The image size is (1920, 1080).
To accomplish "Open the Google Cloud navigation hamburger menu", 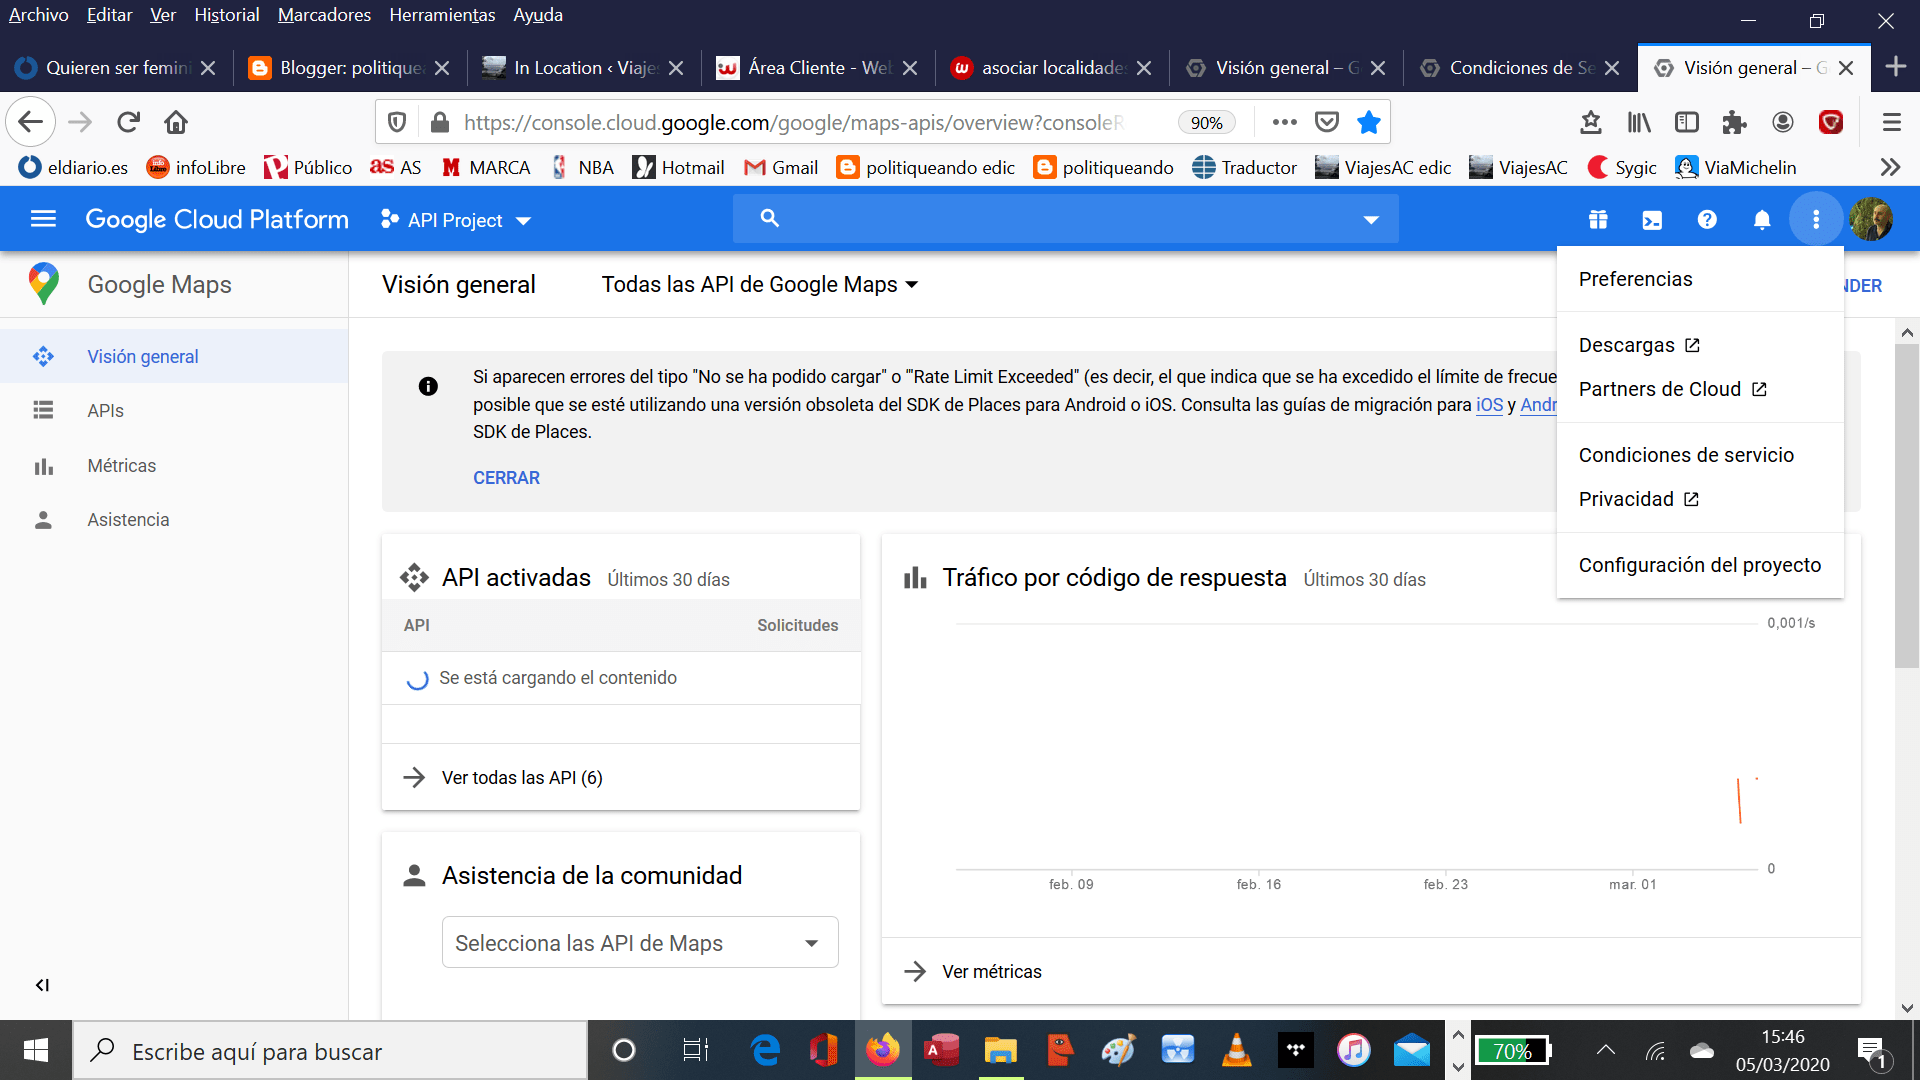I will pyautogui.click(x=43, y=218).
